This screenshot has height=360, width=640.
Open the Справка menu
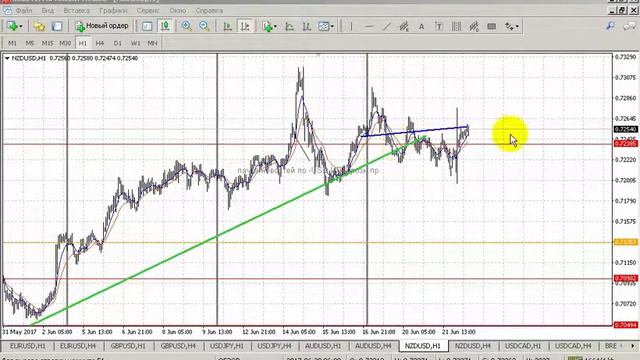[209, 11]
